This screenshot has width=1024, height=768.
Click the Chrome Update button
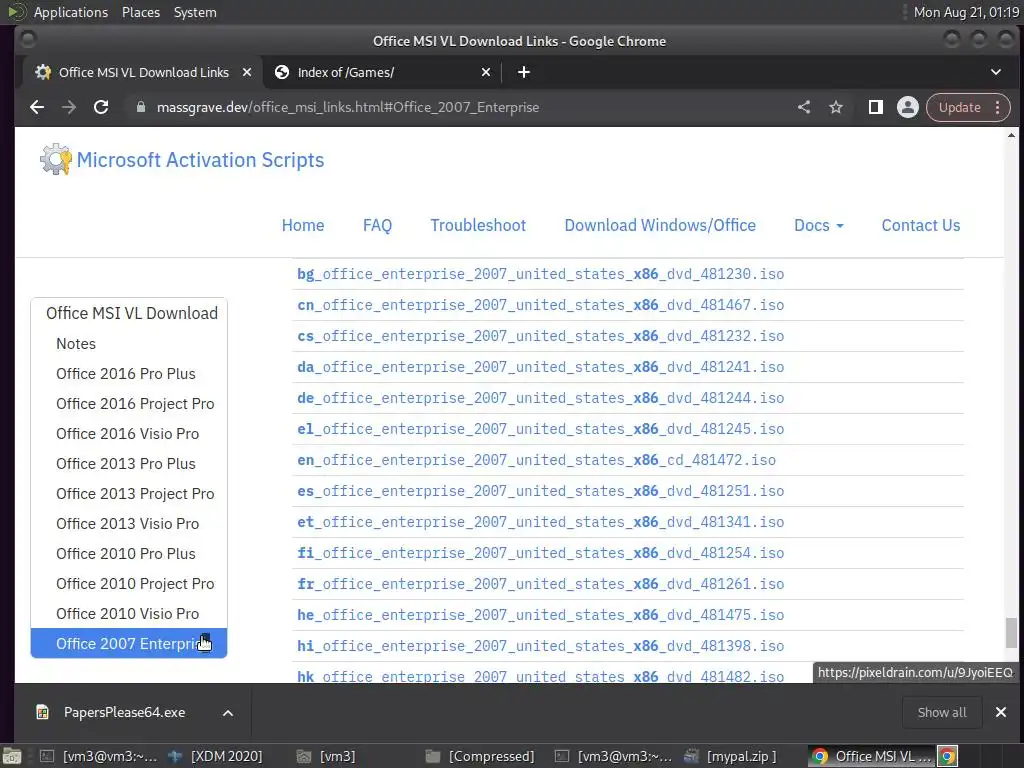(958, 107)
